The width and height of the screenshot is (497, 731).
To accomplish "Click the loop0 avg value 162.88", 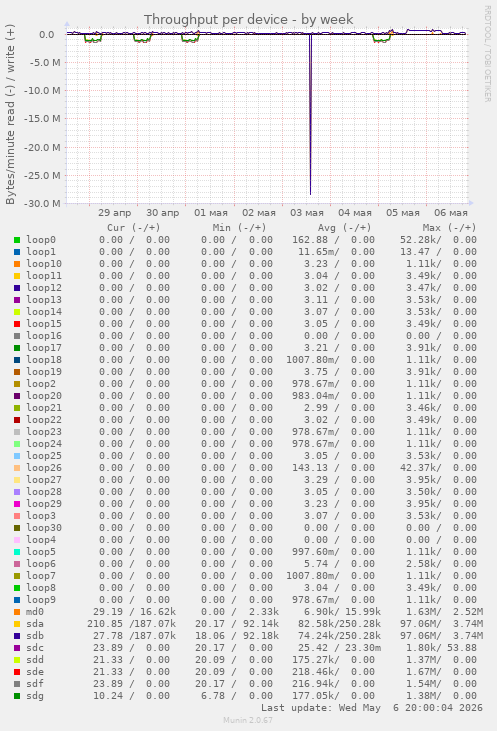I will 310,240.
